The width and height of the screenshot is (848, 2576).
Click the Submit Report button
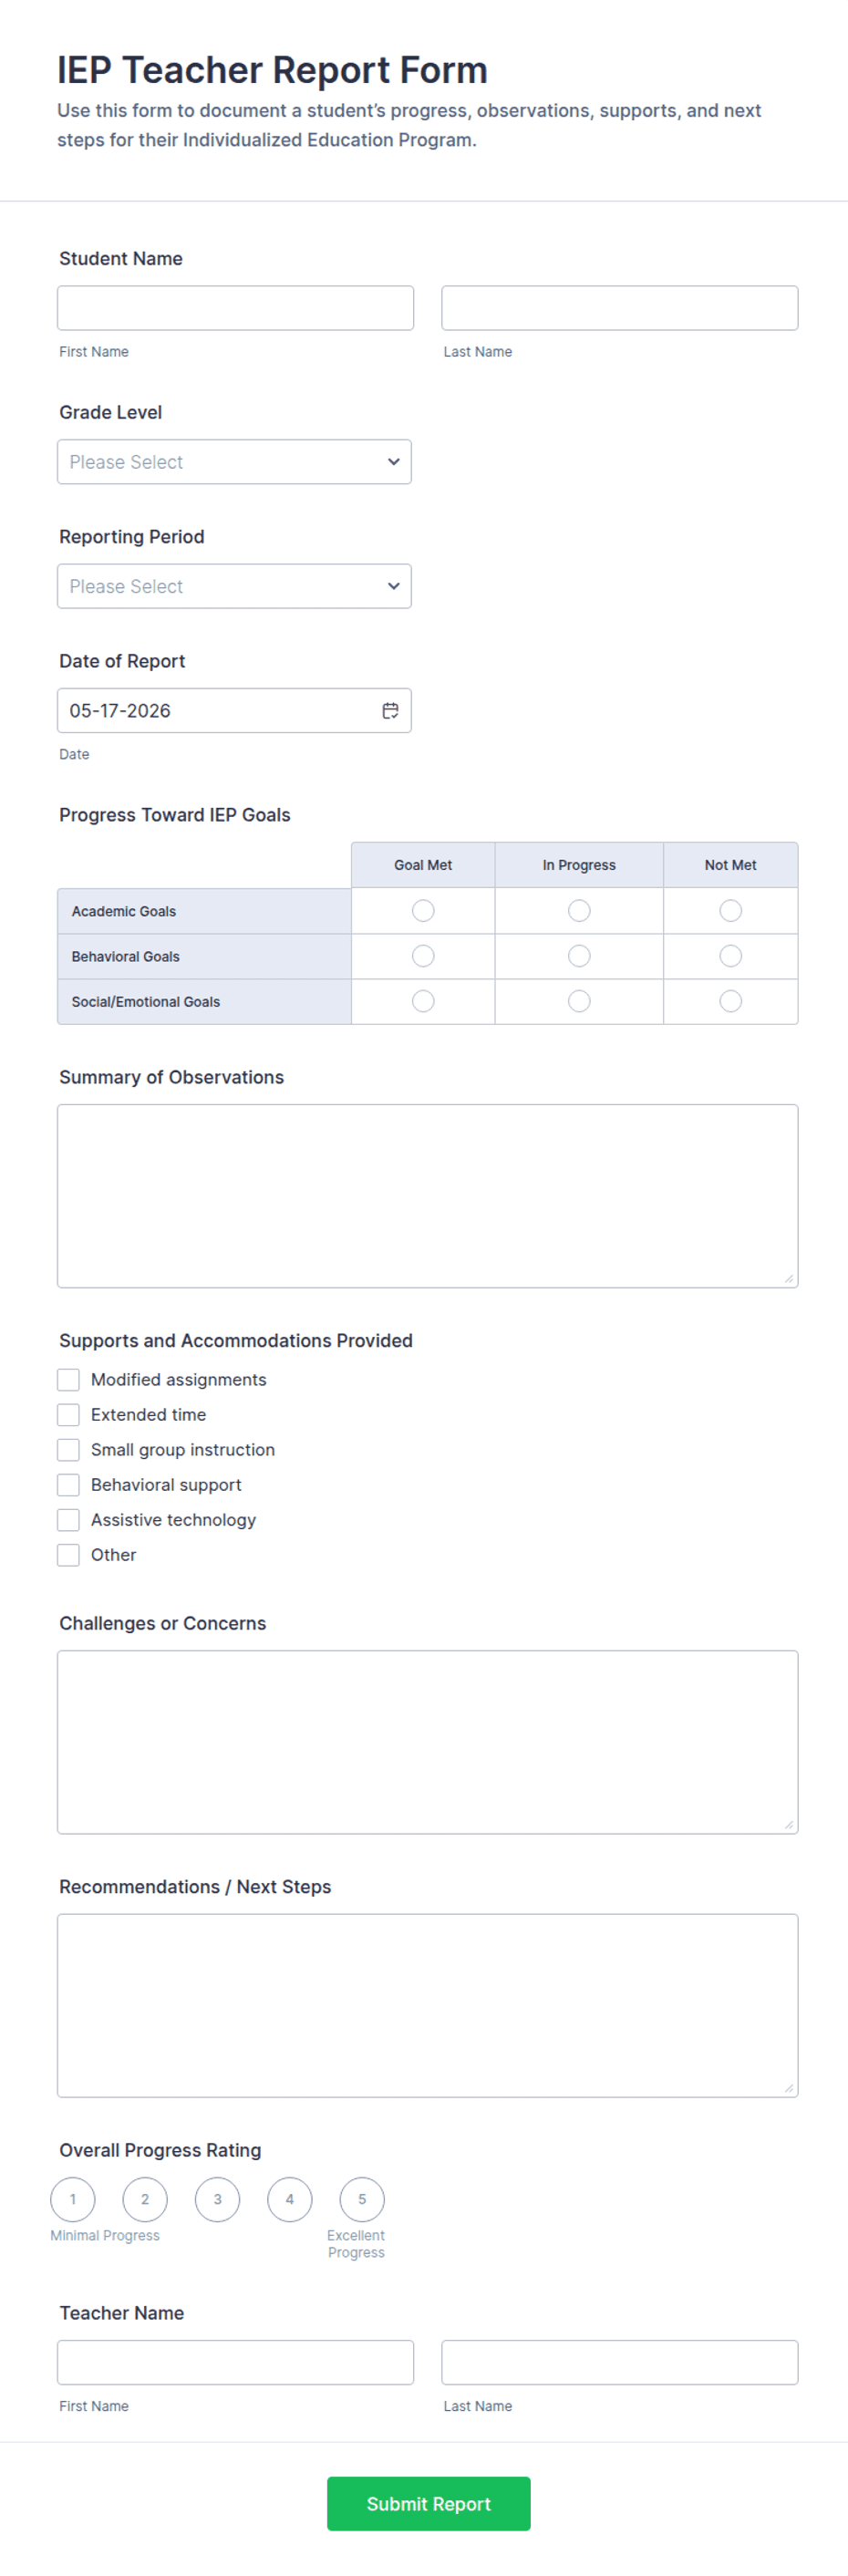coord(429,2503)
